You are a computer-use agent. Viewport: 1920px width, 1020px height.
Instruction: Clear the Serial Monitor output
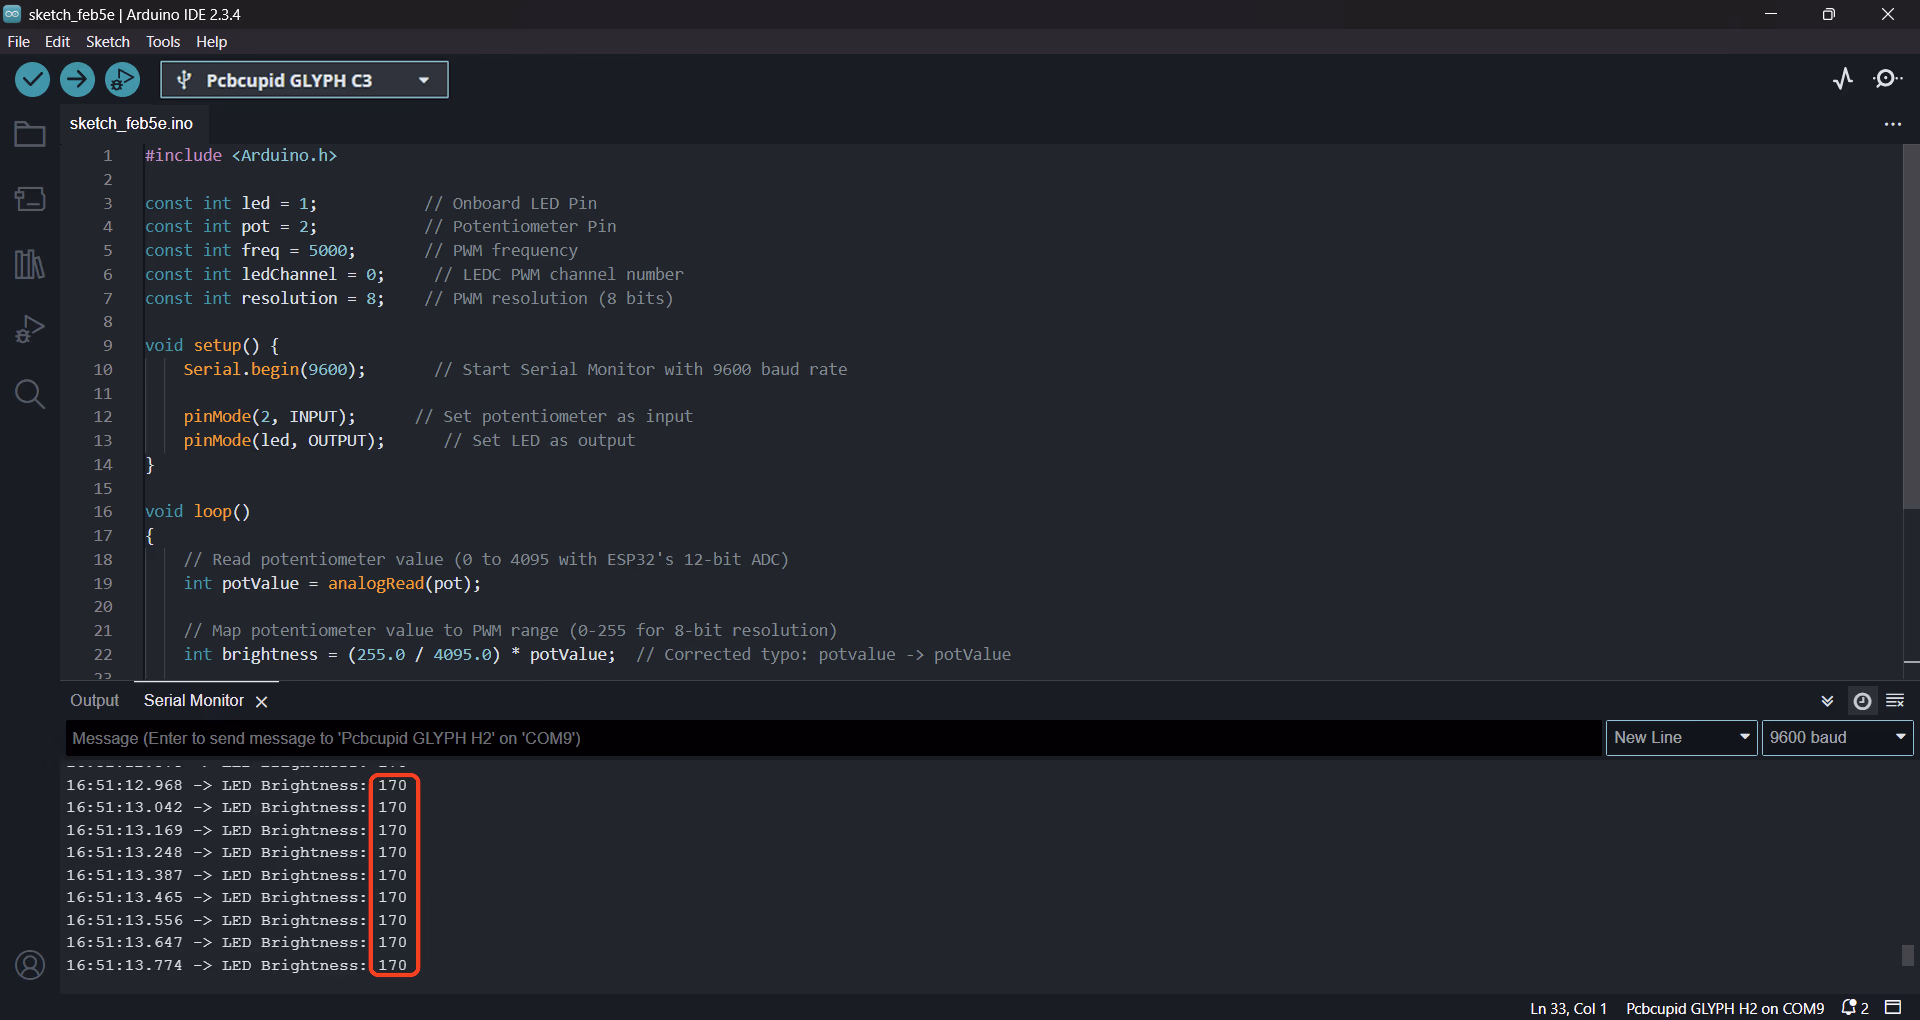click(x=1894, y=701)
